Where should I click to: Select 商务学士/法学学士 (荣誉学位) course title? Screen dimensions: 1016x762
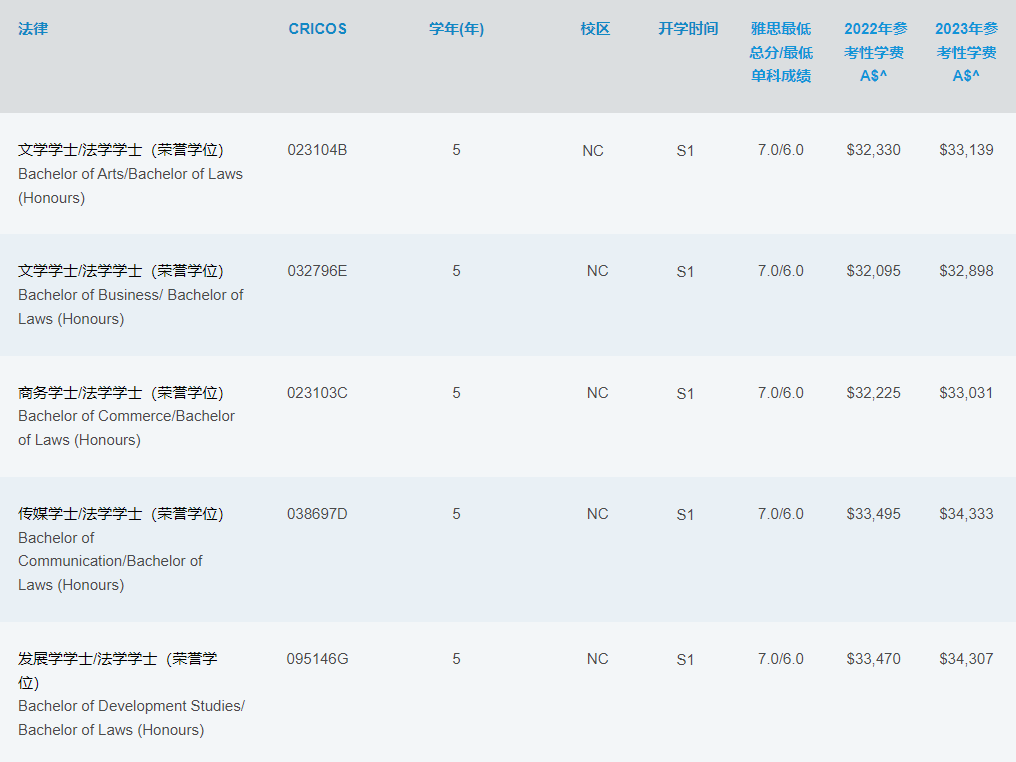(121, 393)
